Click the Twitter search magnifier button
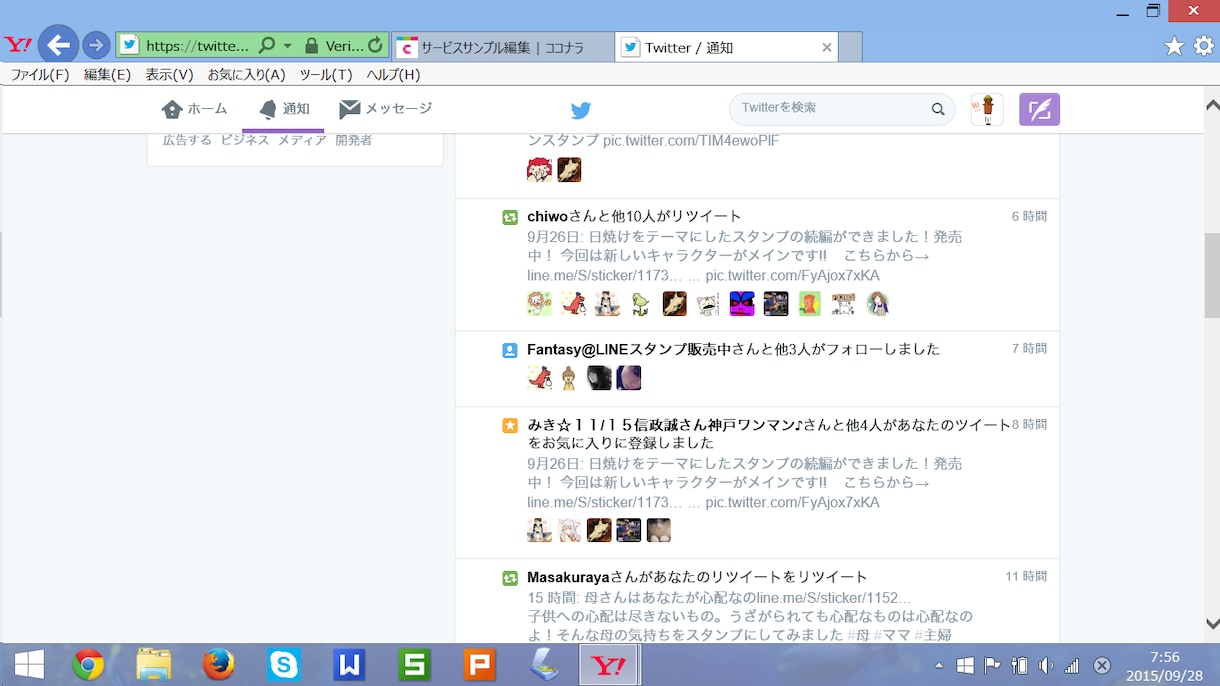 (x=938, y=109)
